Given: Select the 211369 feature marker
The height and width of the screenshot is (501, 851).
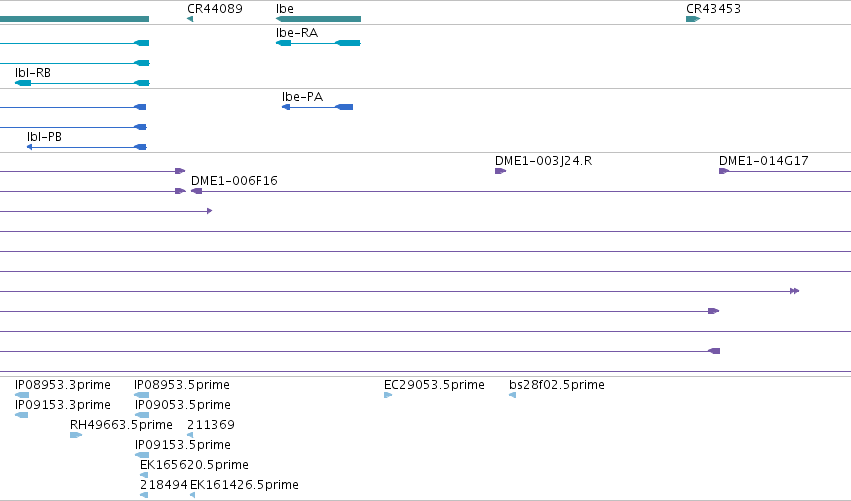Looking at the screenshot, I should (x=190, y=435).
